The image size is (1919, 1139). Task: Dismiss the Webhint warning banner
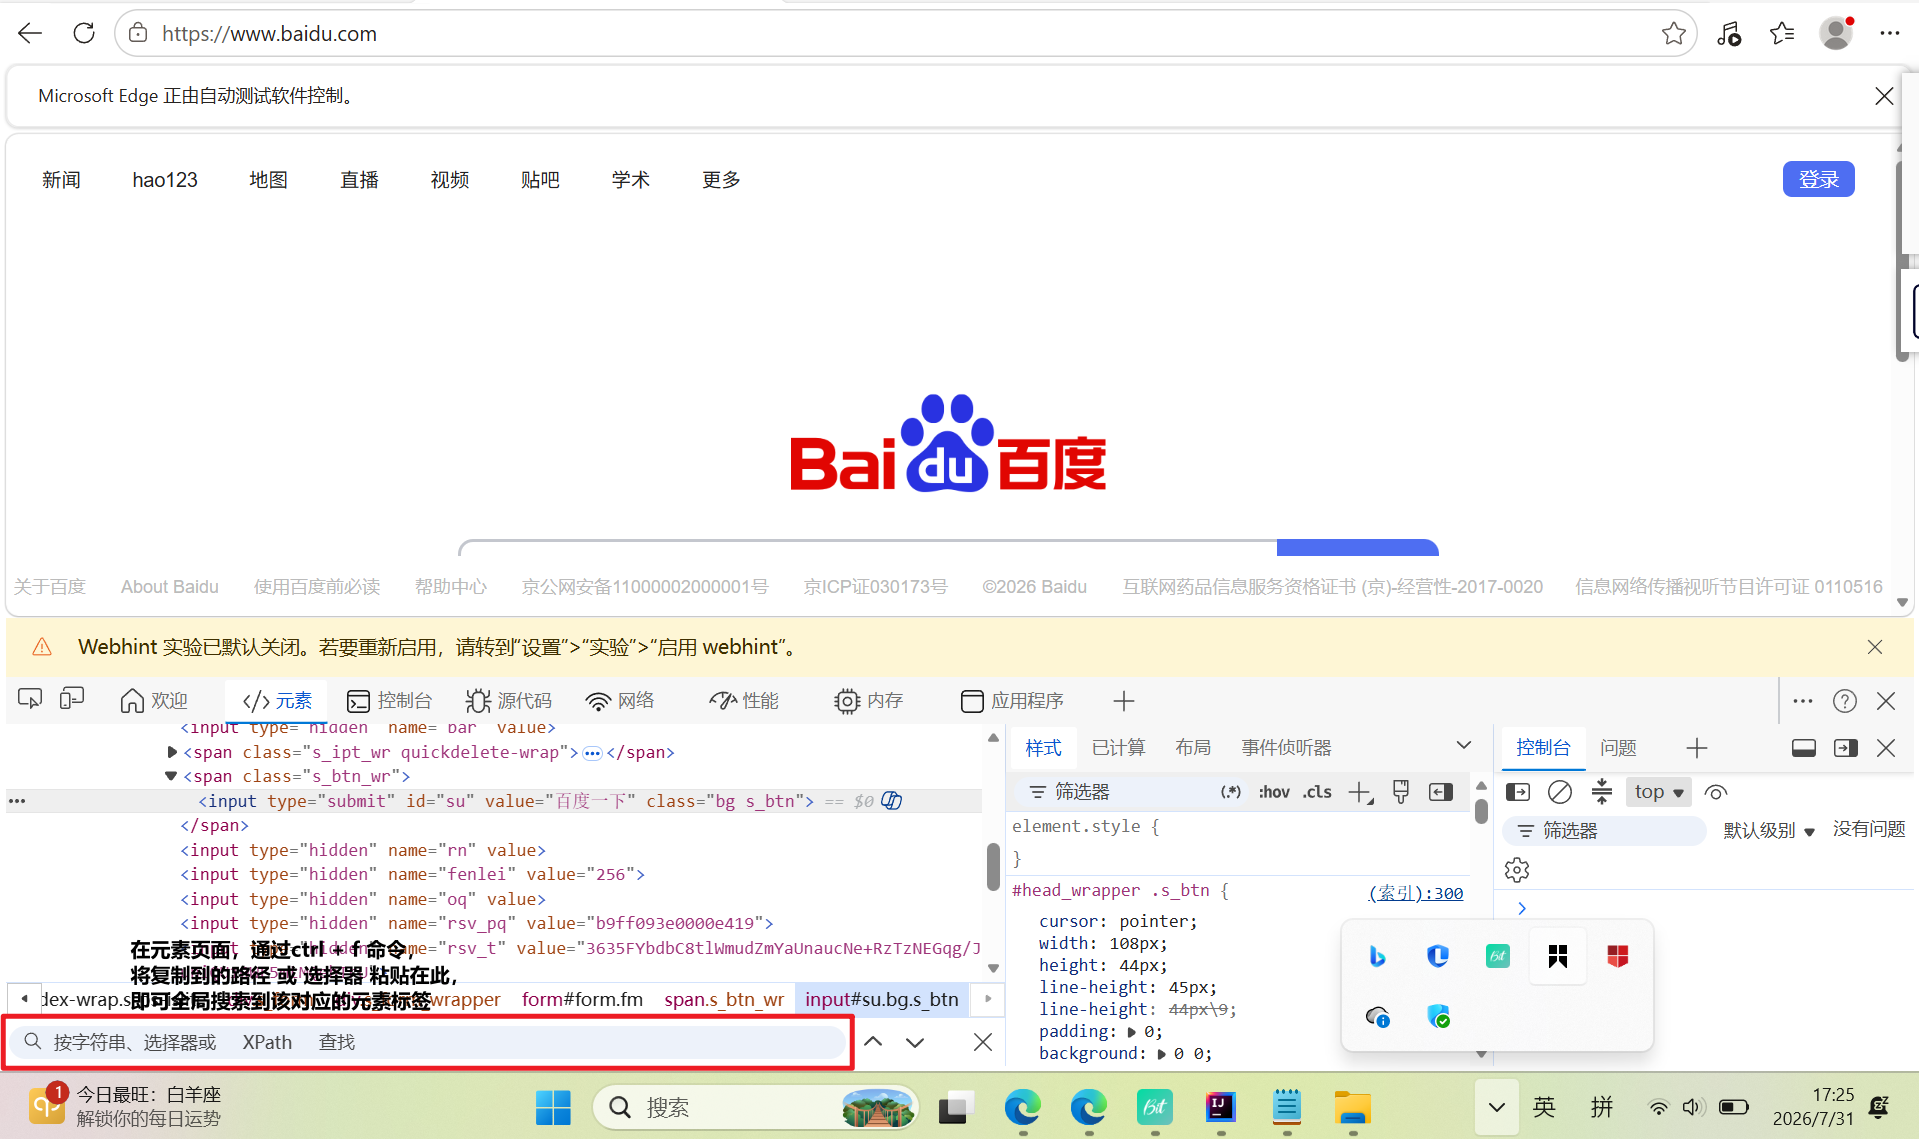(1875, 647)
